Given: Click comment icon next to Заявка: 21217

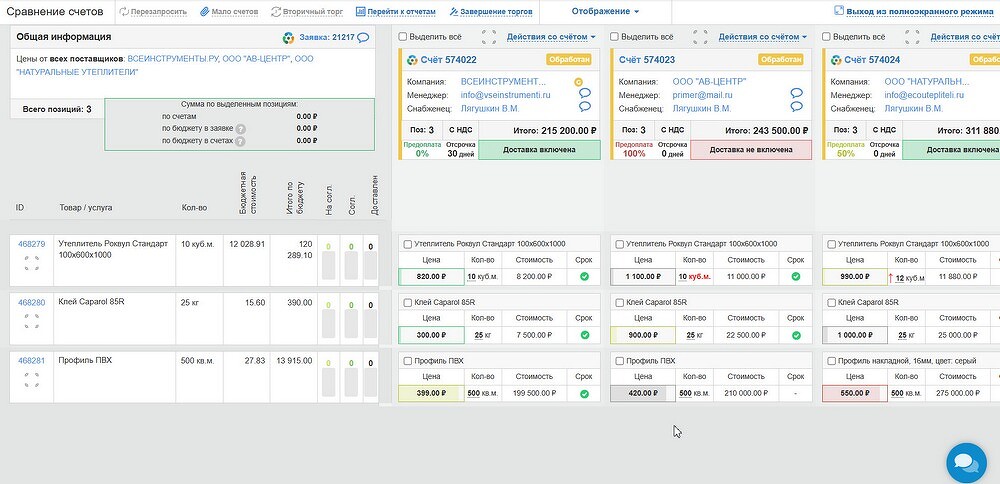Looking at the screenshot, I should (363, 37).
